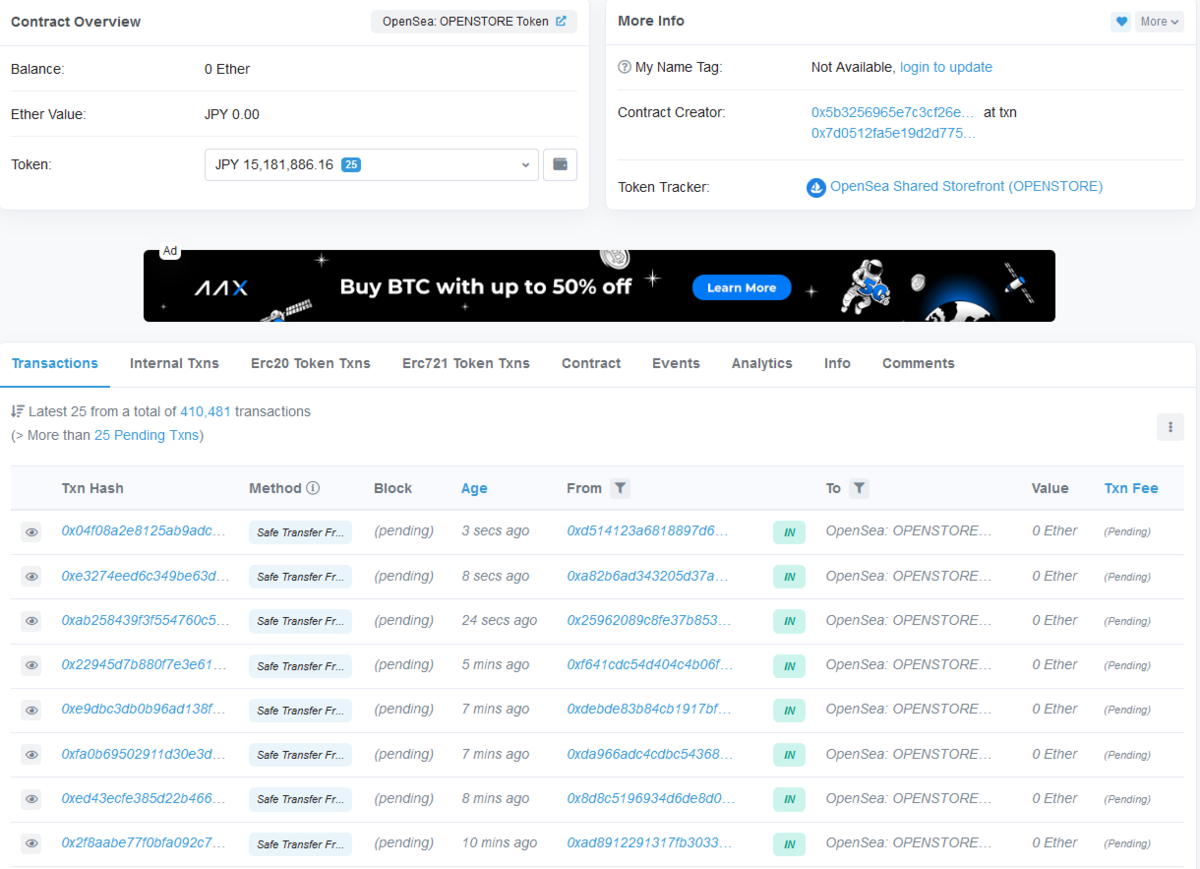
Task: Open transaction hash 0xab258439f3f554760c5
Action: (x=145, y=620)
